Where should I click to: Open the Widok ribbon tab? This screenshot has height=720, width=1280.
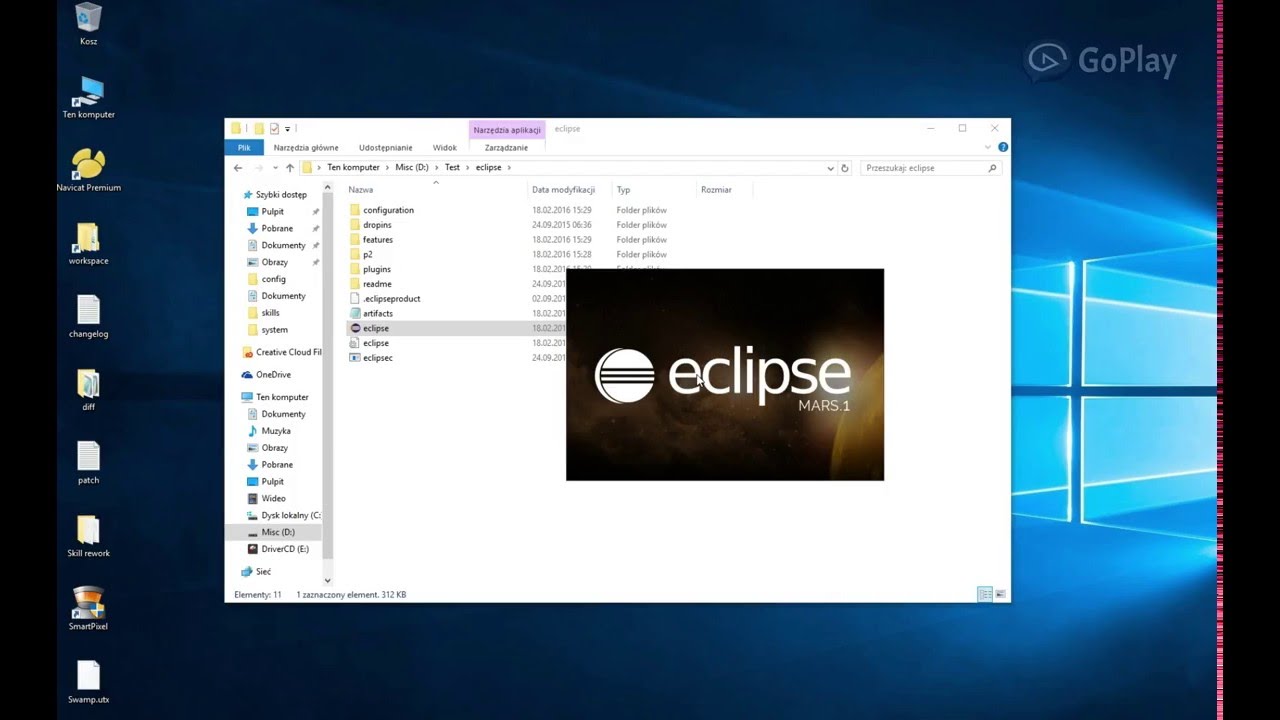(x=445, y=147)
